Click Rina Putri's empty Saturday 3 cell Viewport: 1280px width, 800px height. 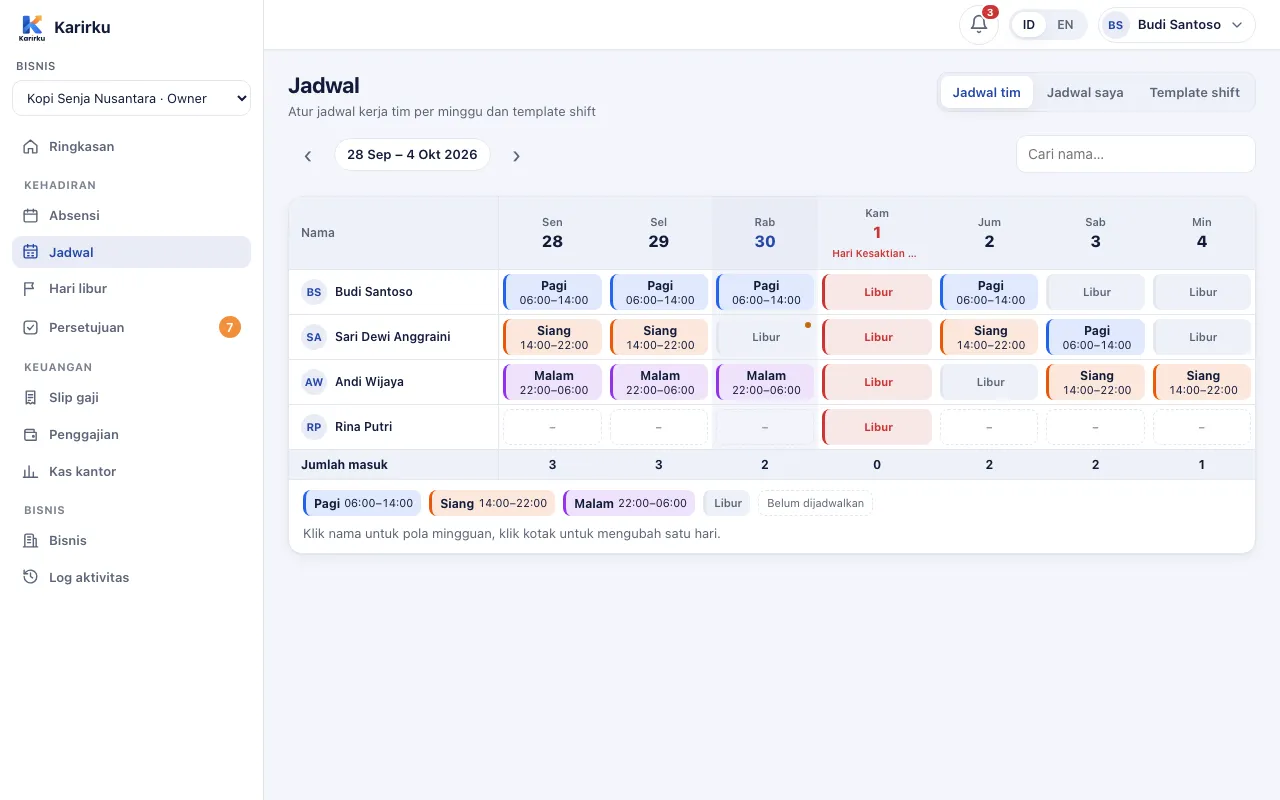(x=1096, y=427)
